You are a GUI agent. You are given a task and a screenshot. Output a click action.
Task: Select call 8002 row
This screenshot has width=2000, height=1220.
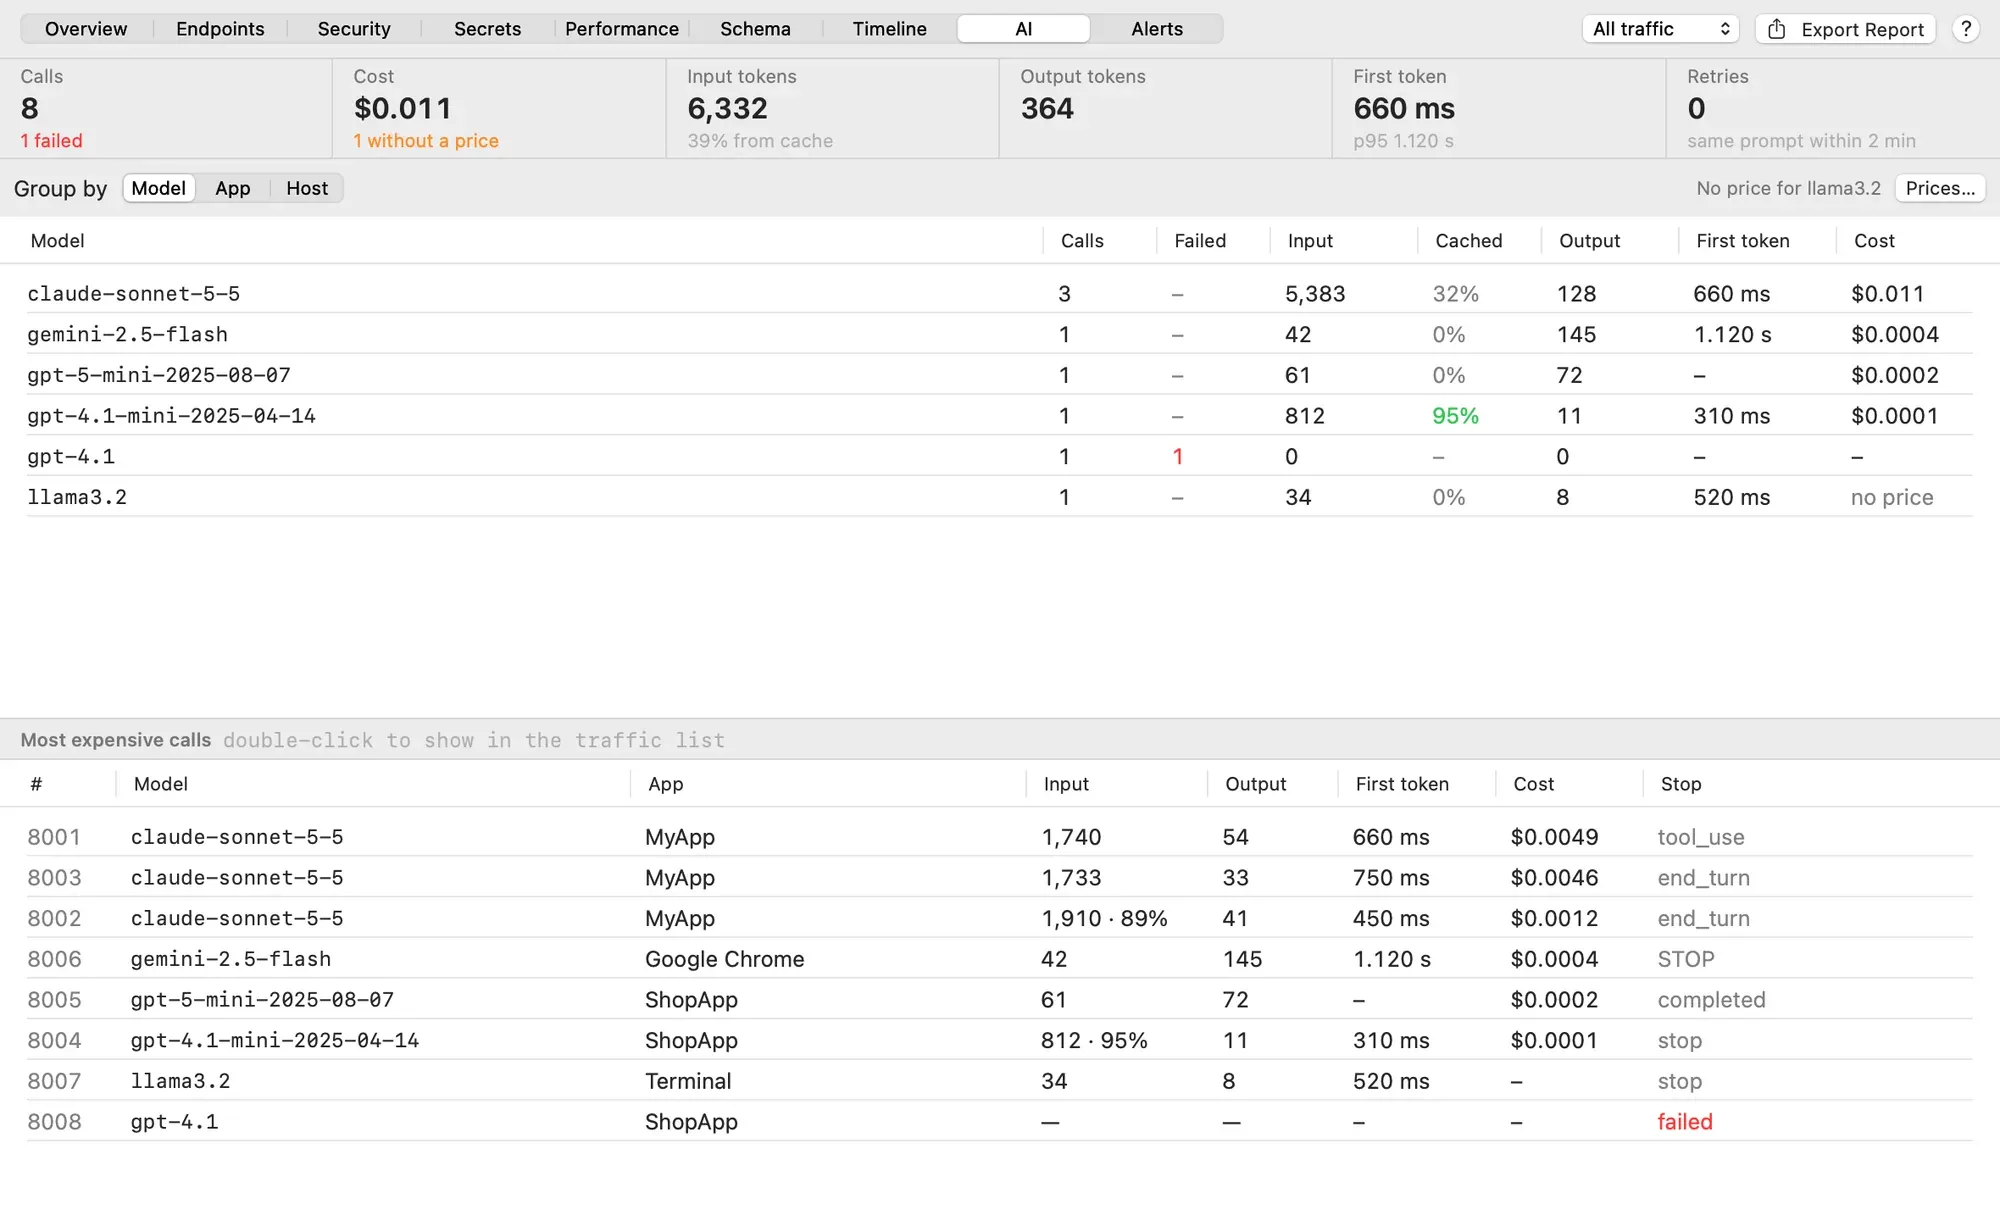click(1000, 918)
